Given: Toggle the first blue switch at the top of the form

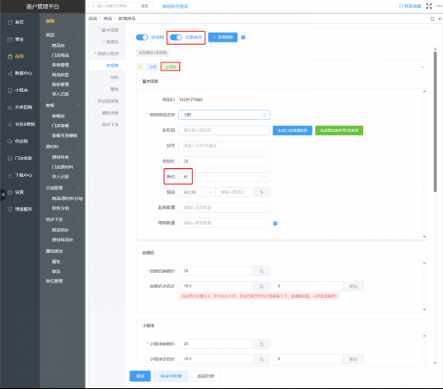Looking at the screenshot, I should (142, 37).
